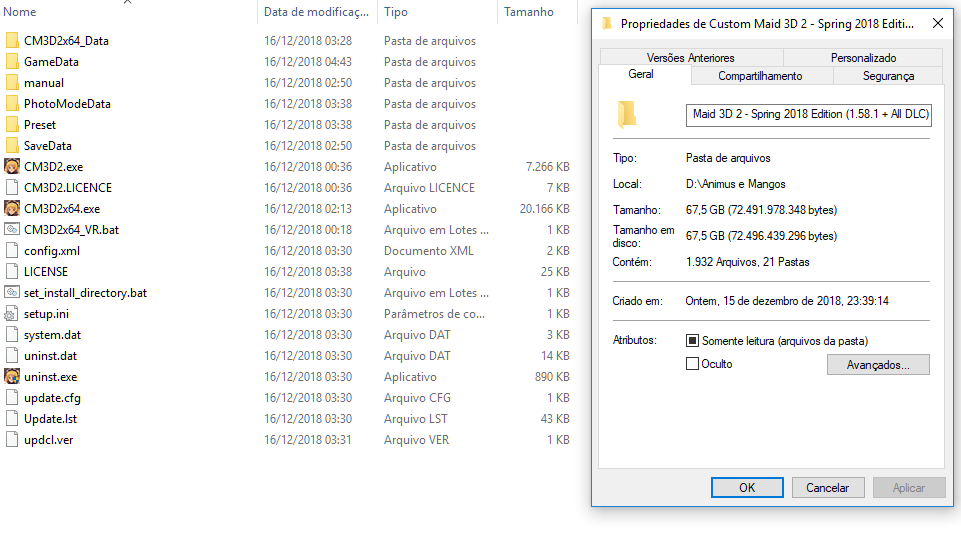Click the OK button
The height and width of the screenshot is (553, 961).
(x=747, y=487)
